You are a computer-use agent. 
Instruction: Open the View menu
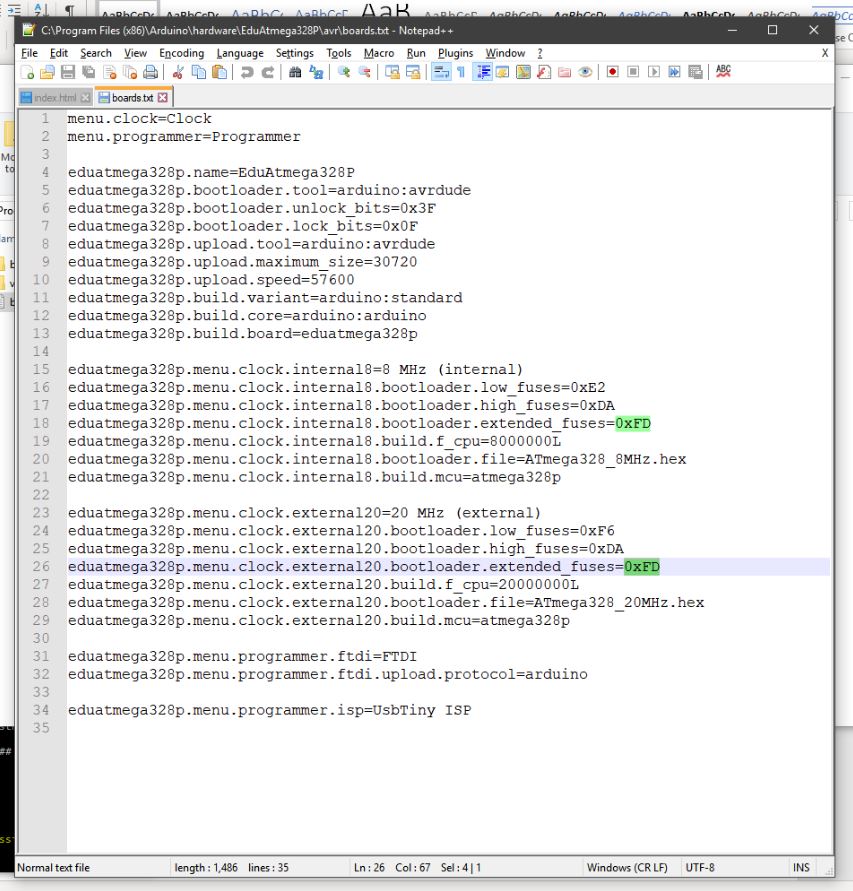pyautogui.click(x=135, y=53)
